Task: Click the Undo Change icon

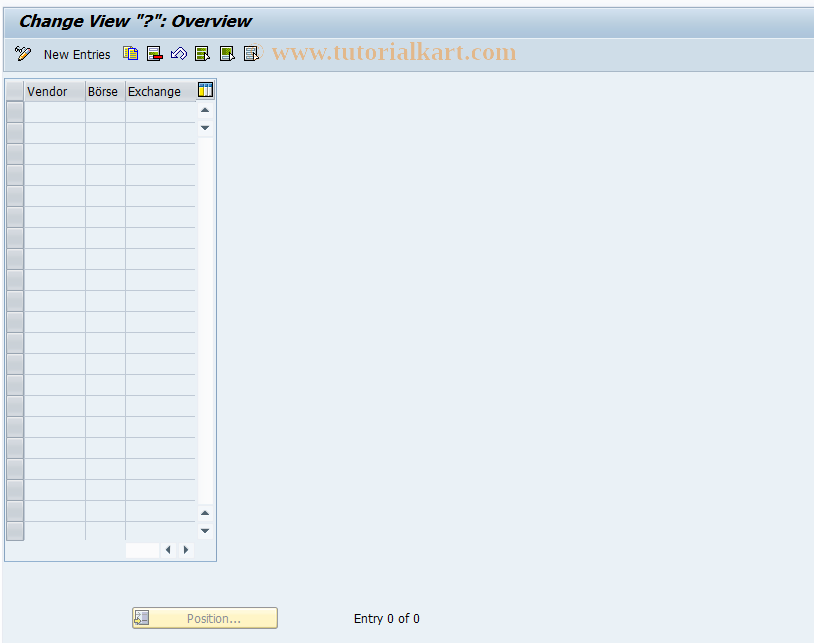Action: [x=179, y=53]
